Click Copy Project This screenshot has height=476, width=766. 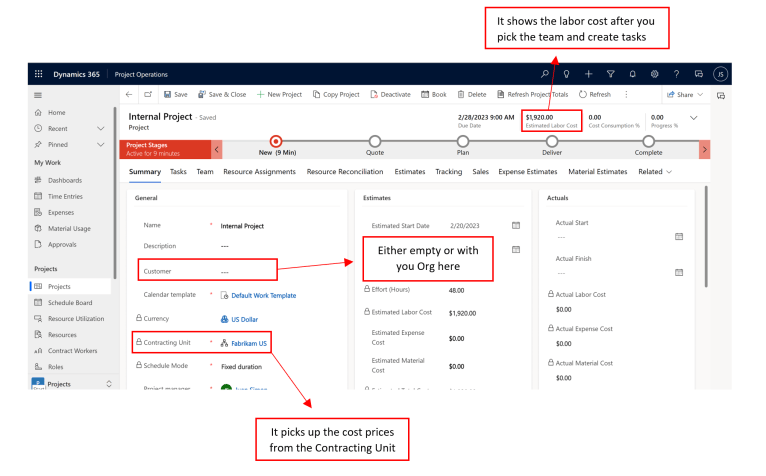[336, 95]
